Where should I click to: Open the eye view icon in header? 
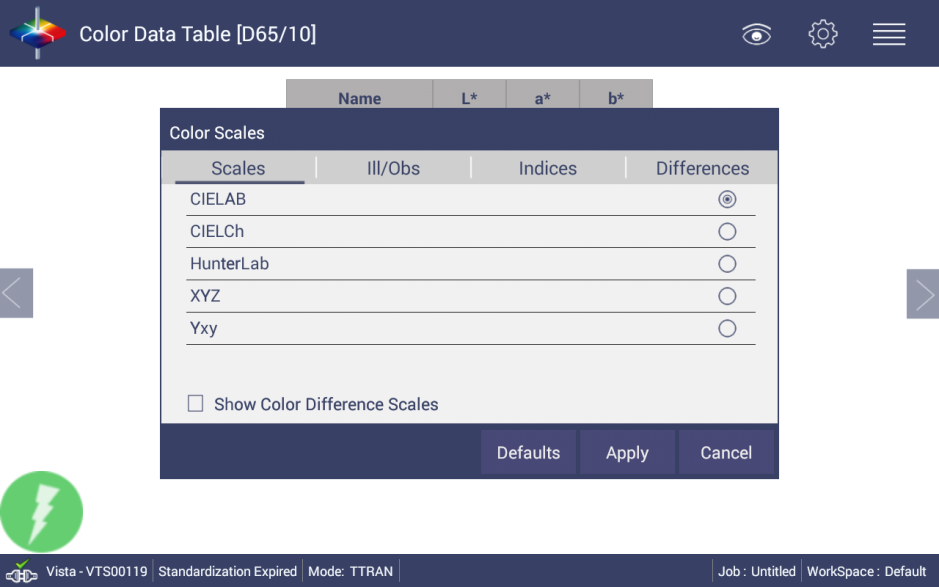pyautogui.click(x=757, y=35)
